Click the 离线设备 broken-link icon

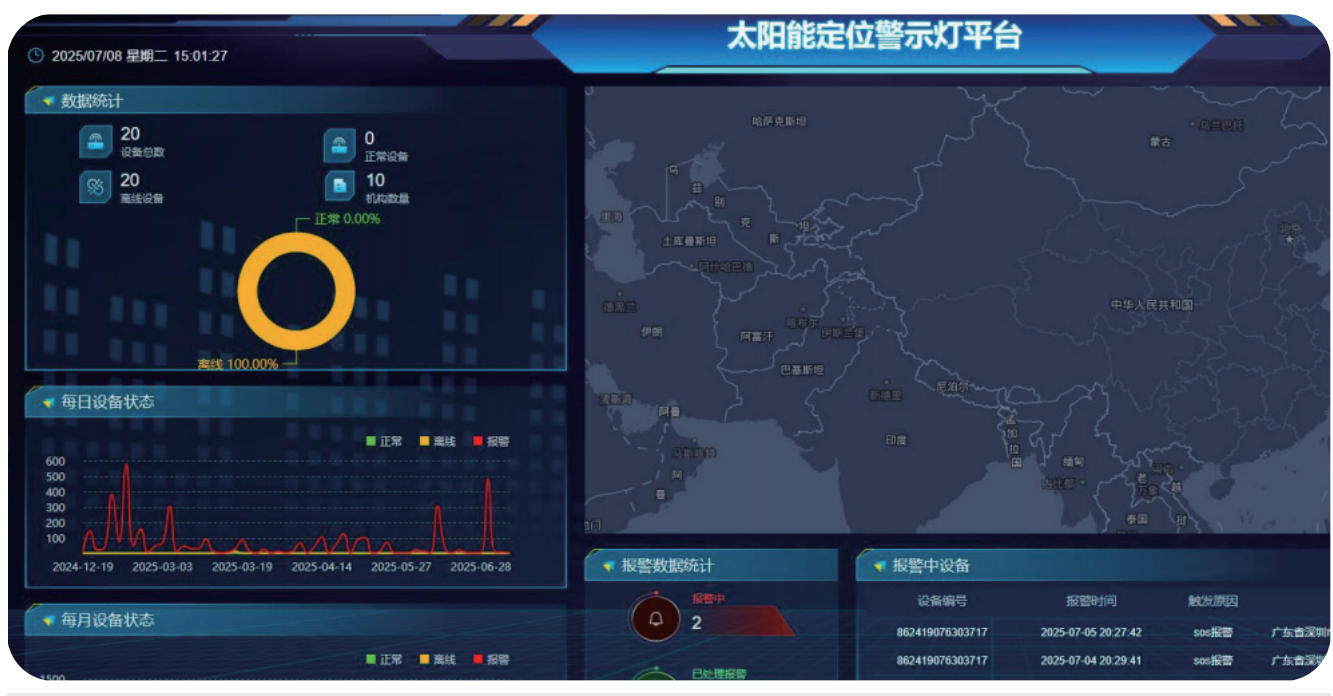(x=96, y=187)
